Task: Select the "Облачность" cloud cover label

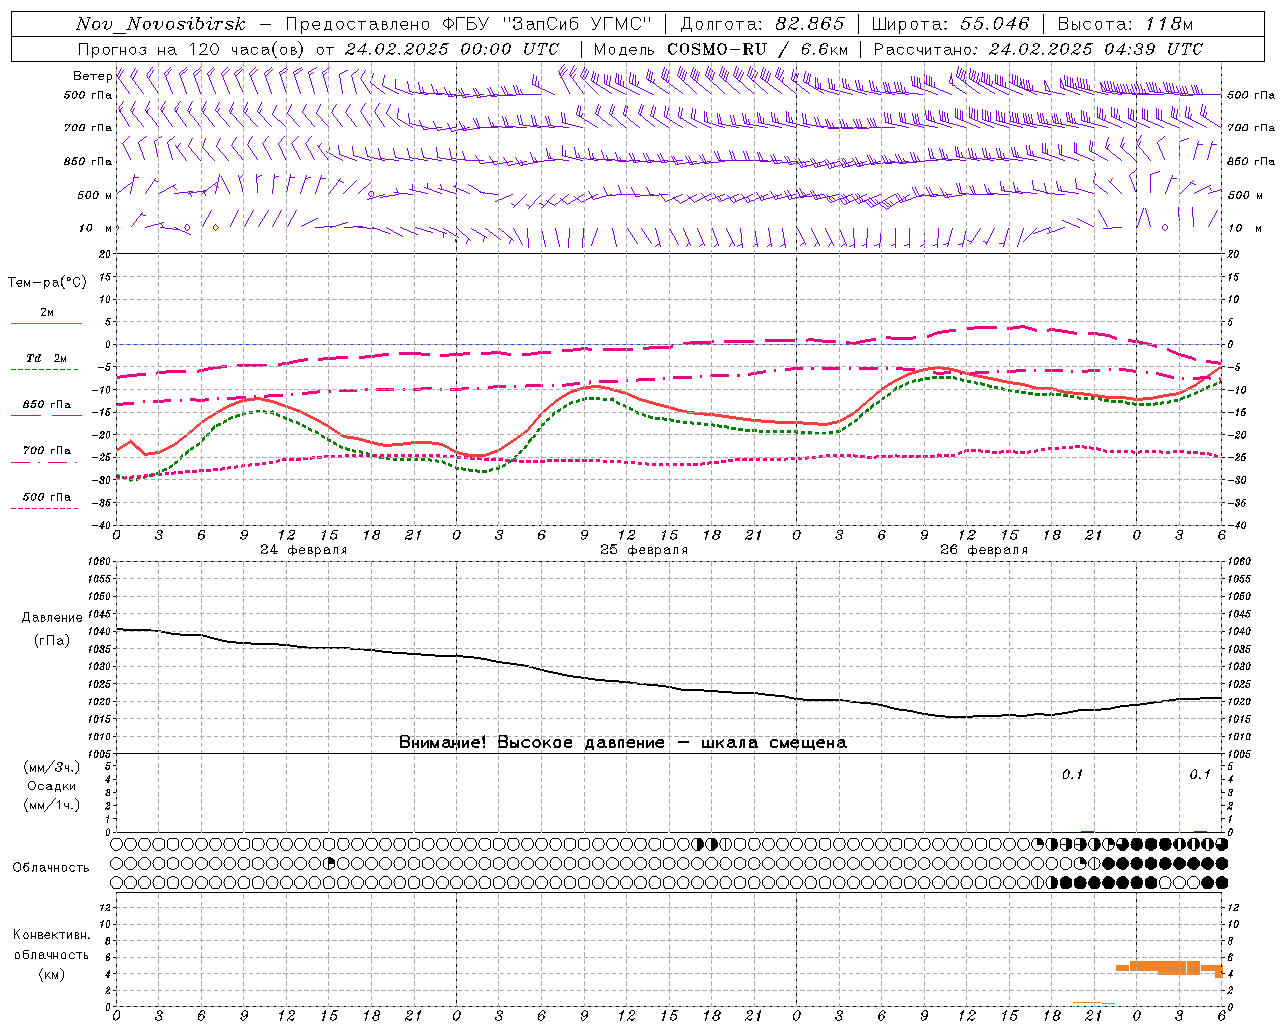Action: 51,867
